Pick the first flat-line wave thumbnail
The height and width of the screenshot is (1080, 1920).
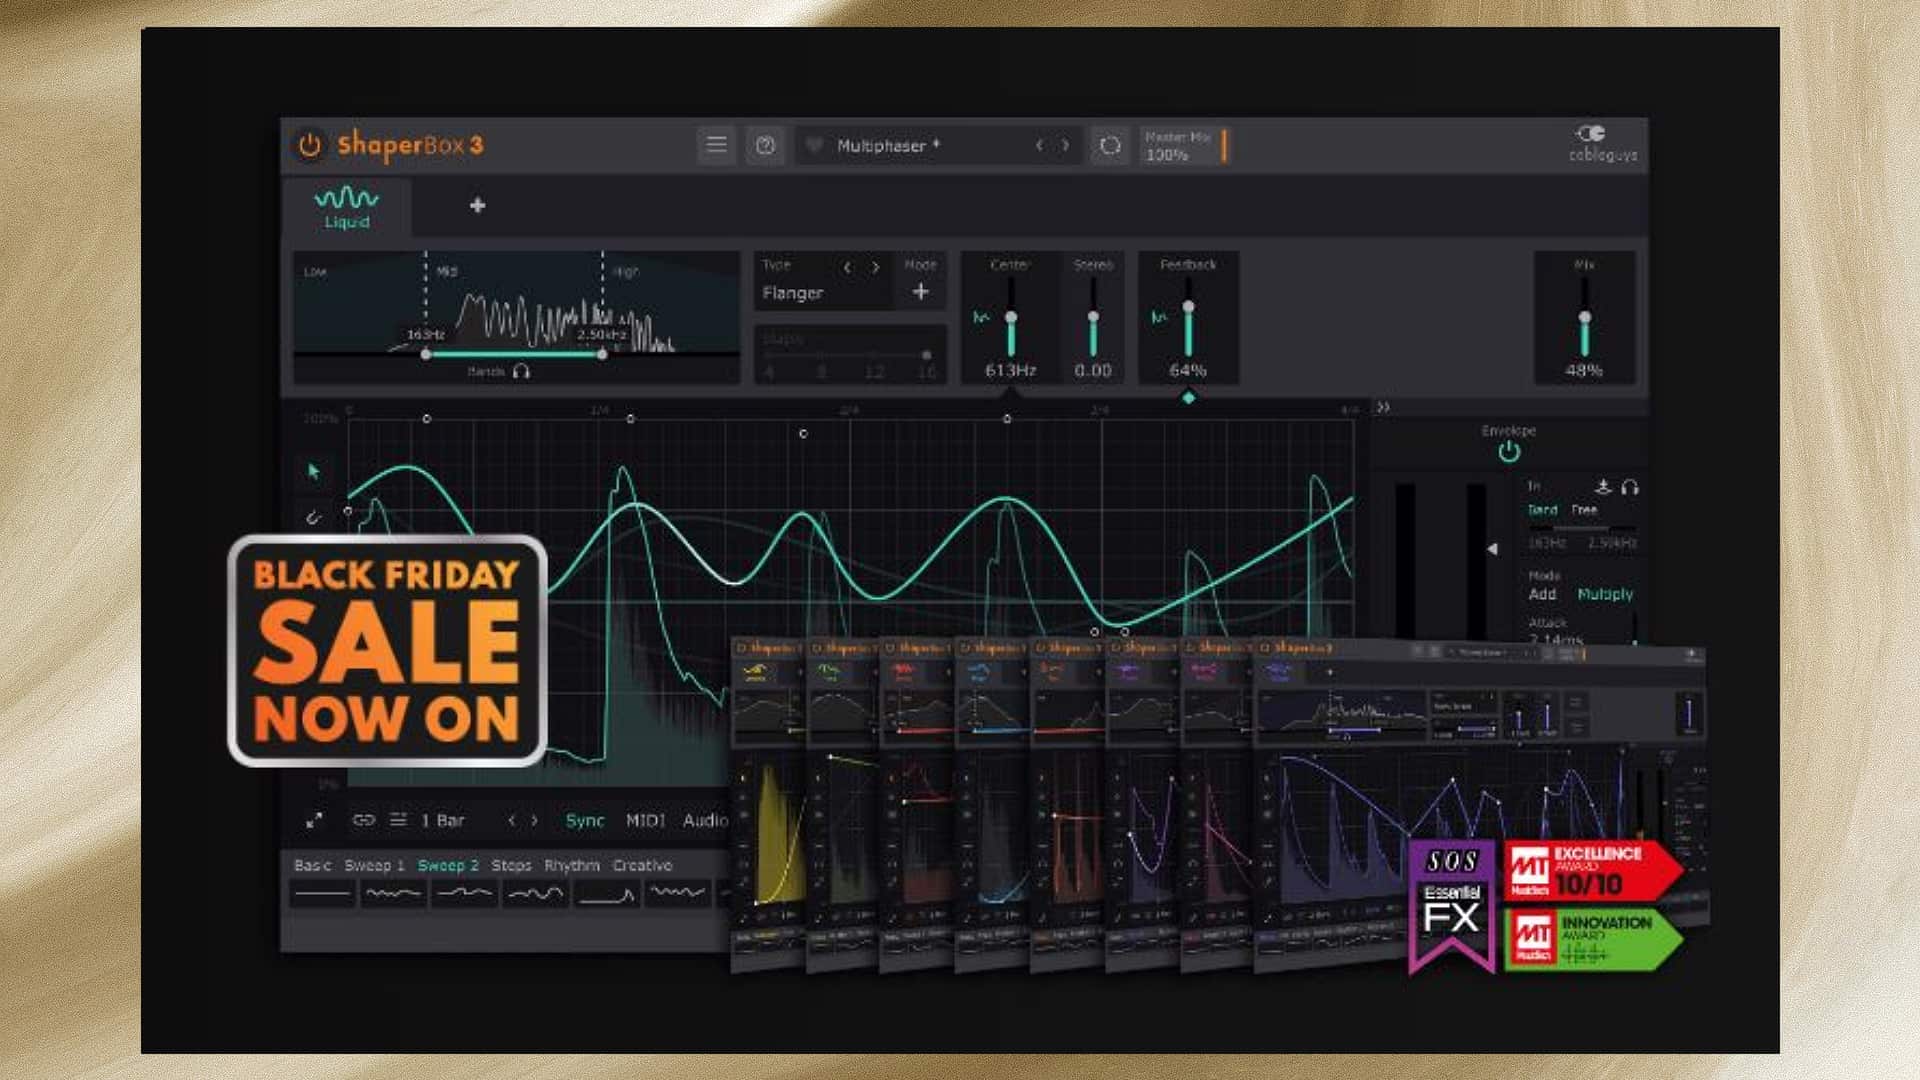click(322, 893)
